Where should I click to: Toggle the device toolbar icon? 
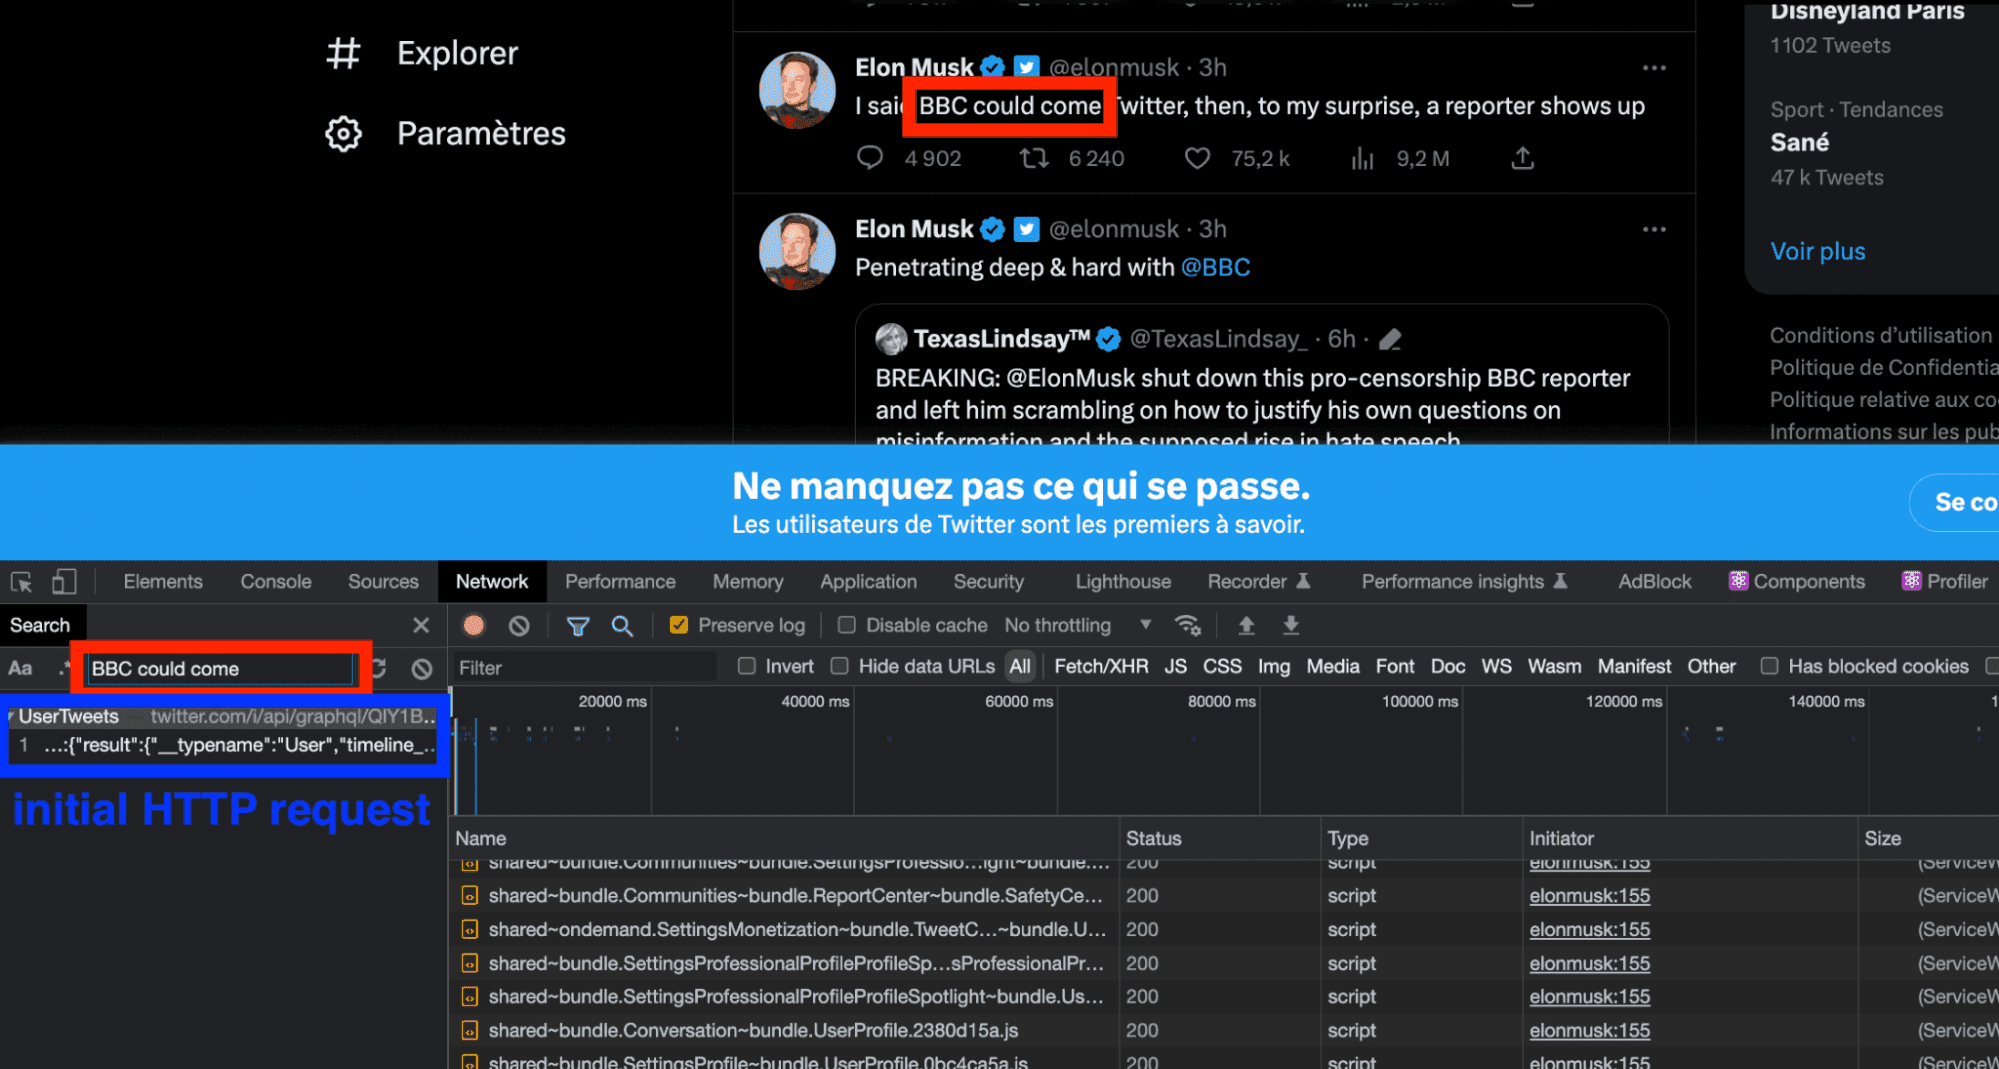point(62,581)
